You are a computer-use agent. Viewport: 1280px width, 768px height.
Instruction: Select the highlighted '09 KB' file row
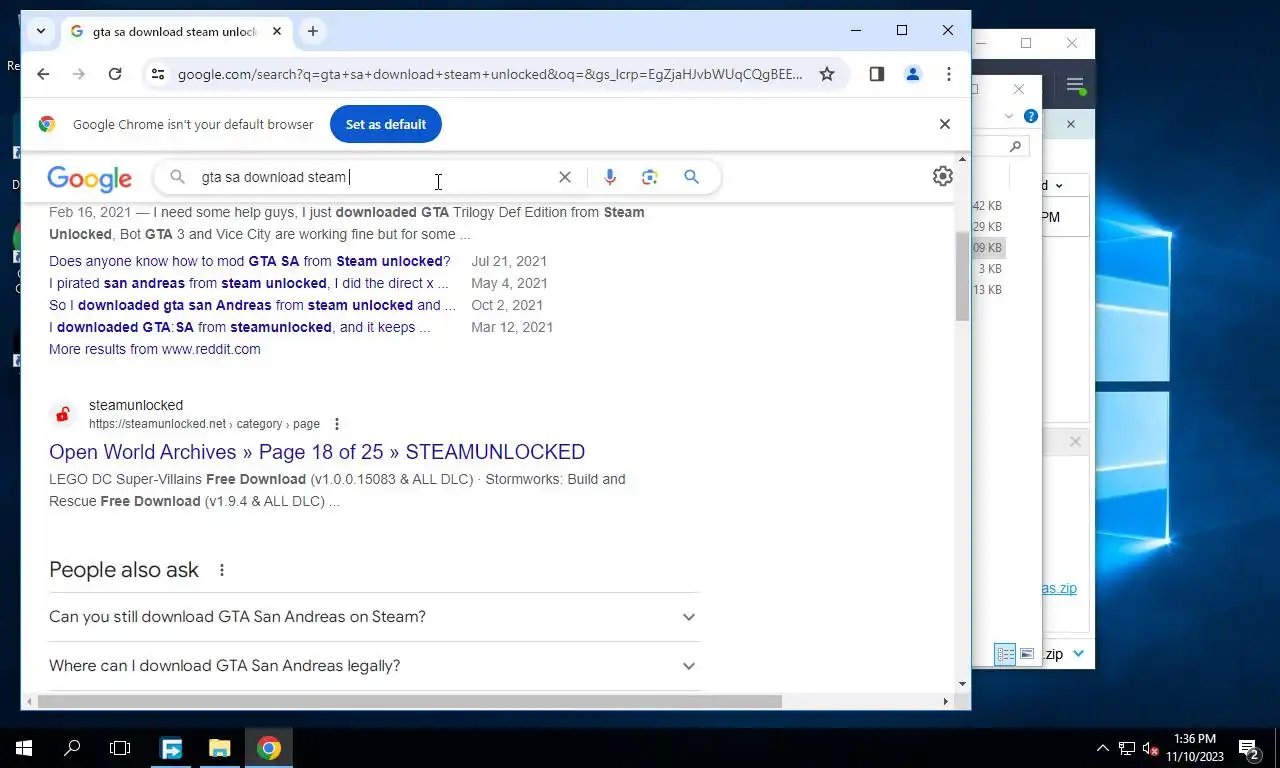[x=988, y=248]
